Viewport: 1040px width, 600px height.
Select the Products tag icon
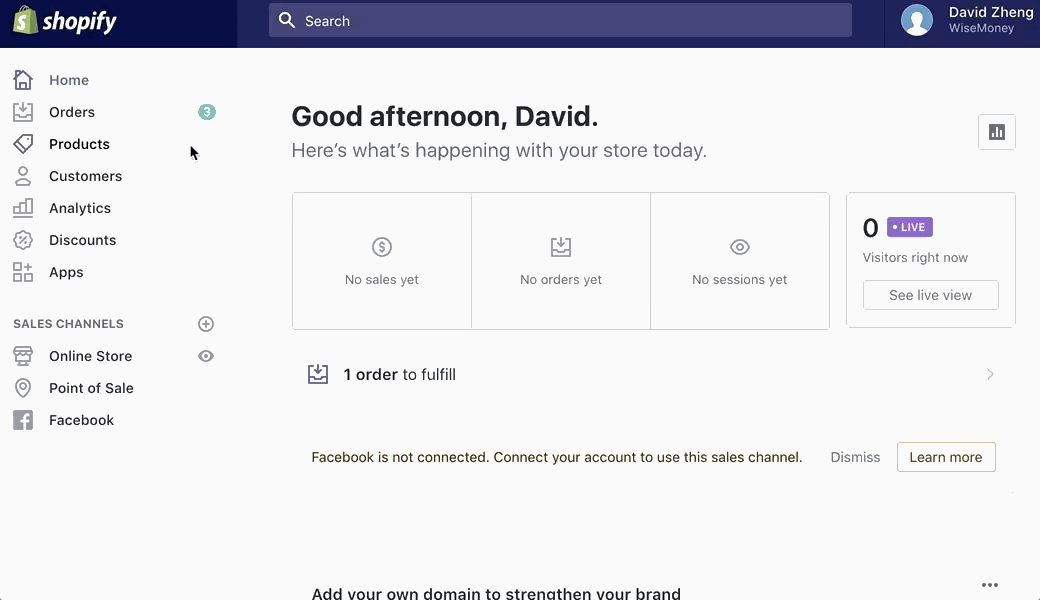click(23, 144)
